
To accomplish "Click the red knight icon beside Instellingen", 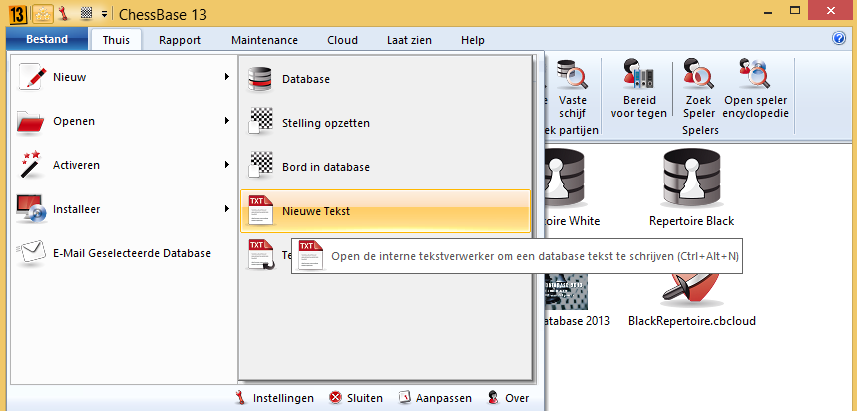I will 241,398.
